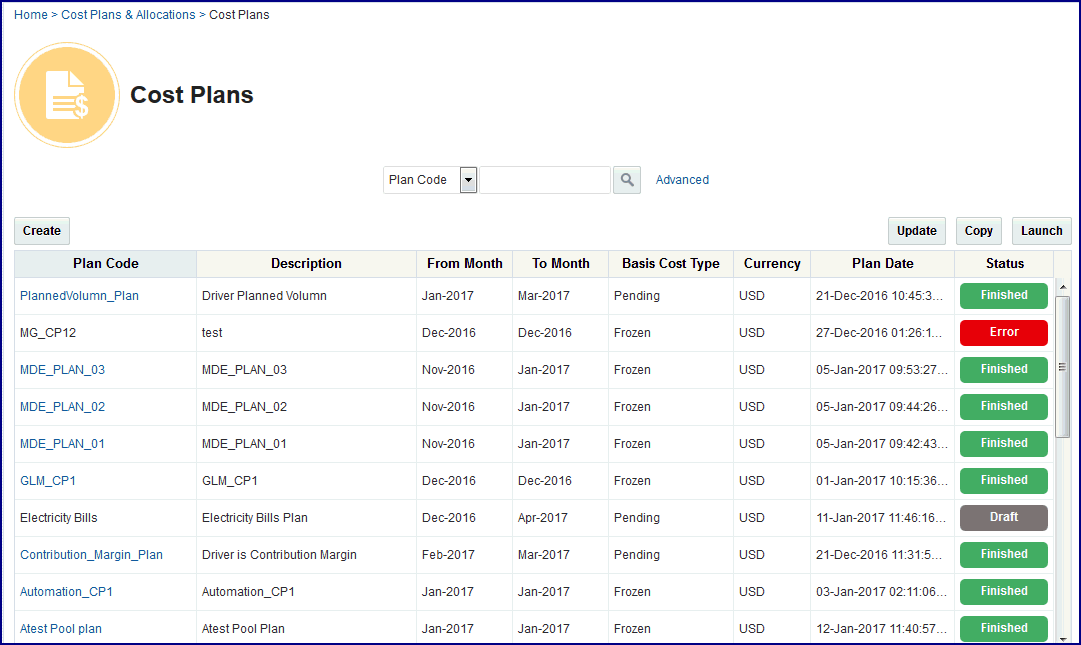
Task: Open MDE_PLAN_02 plan link
Action: 62,407
